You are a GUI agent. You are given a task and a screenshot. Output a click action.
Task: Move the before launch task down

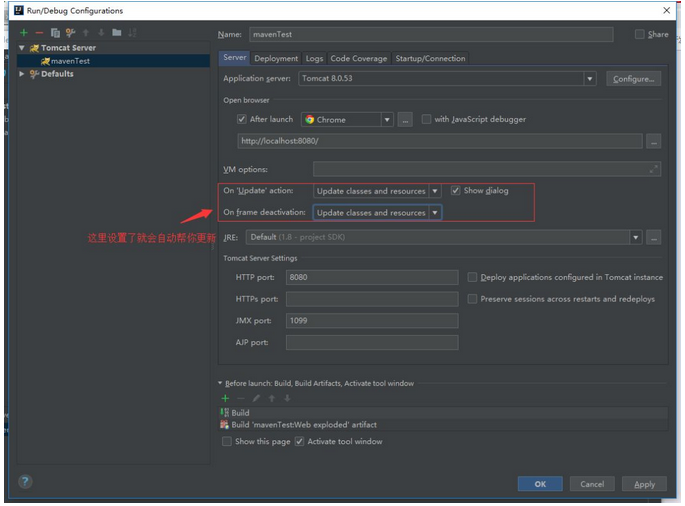coord(287,399)
